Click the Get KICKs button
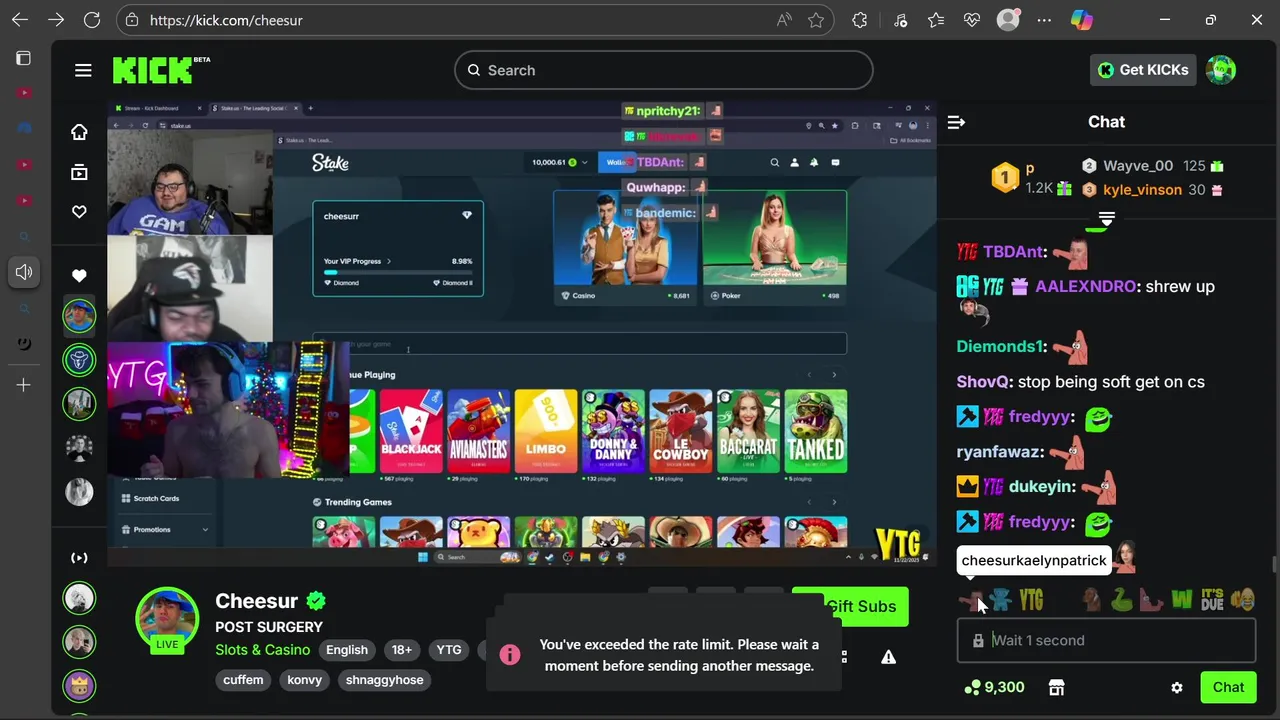 click(1144, 70)
